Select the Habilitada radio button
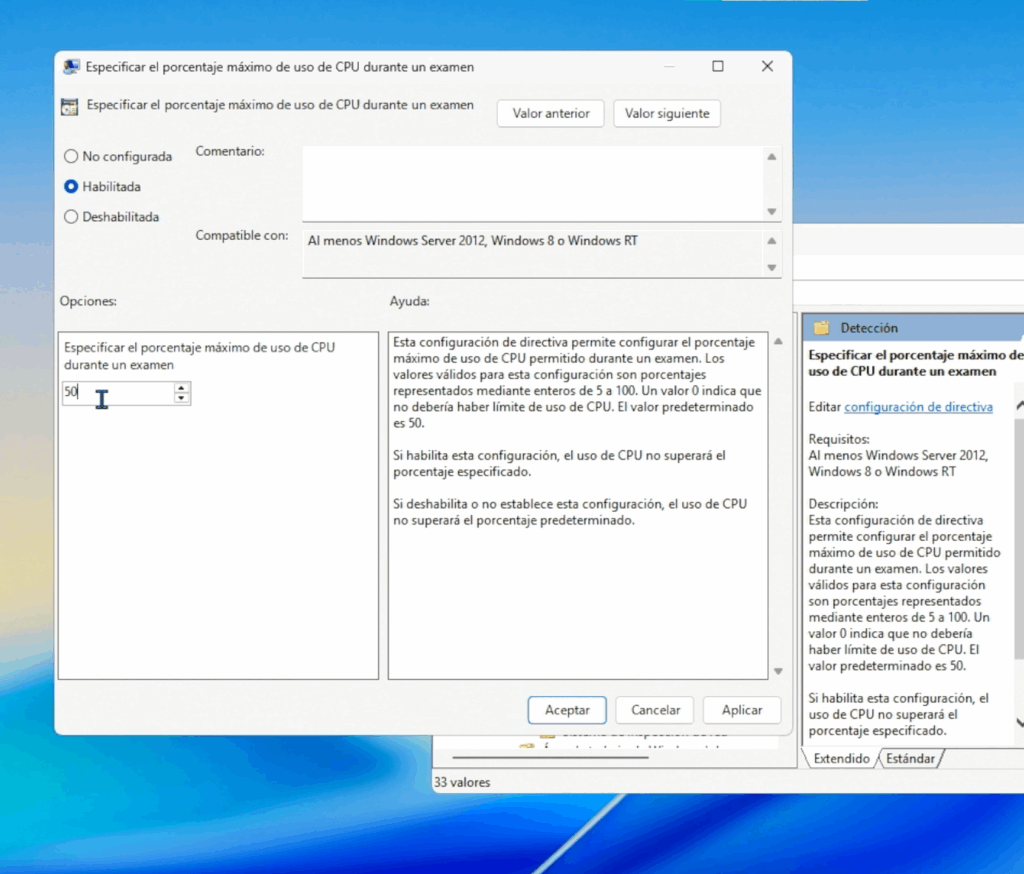The width and height of the screenshot is (1024, 874). point(71,187)
